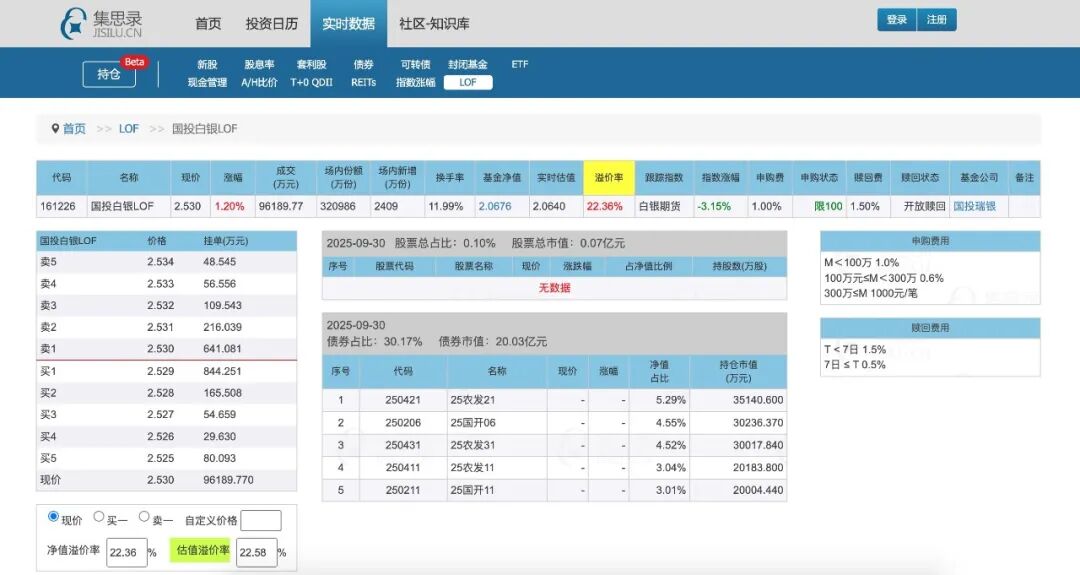Click the 注册 button

937,20
